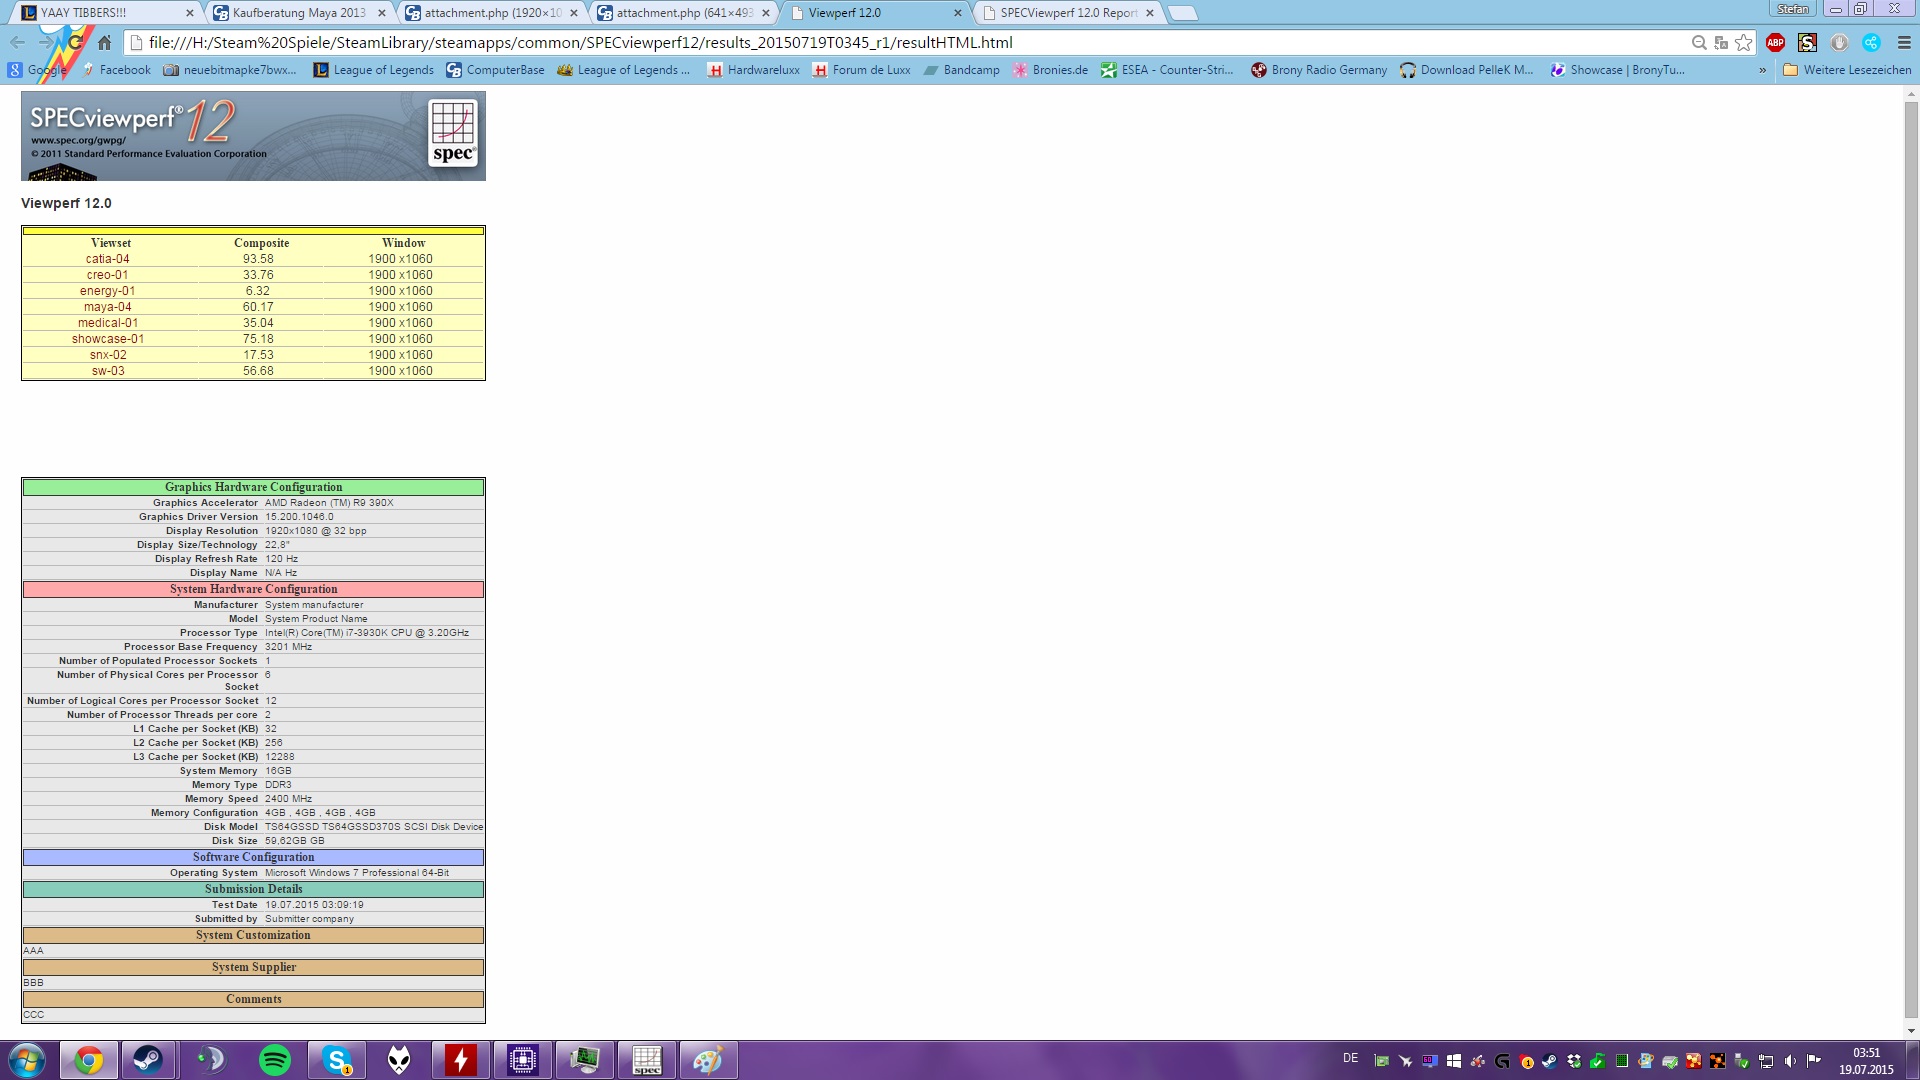The image size is (1920, 1080).
Task: Open the medical-01 viewset link
Action: pyautogui.click(x=108, y=323)
